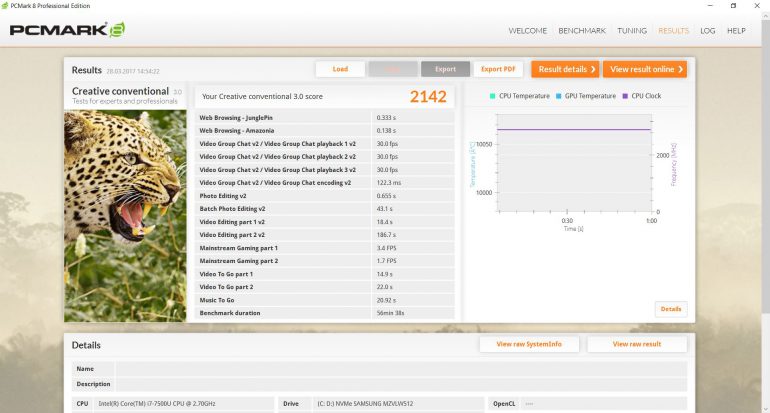Click the Description input field

coord(401,384)
